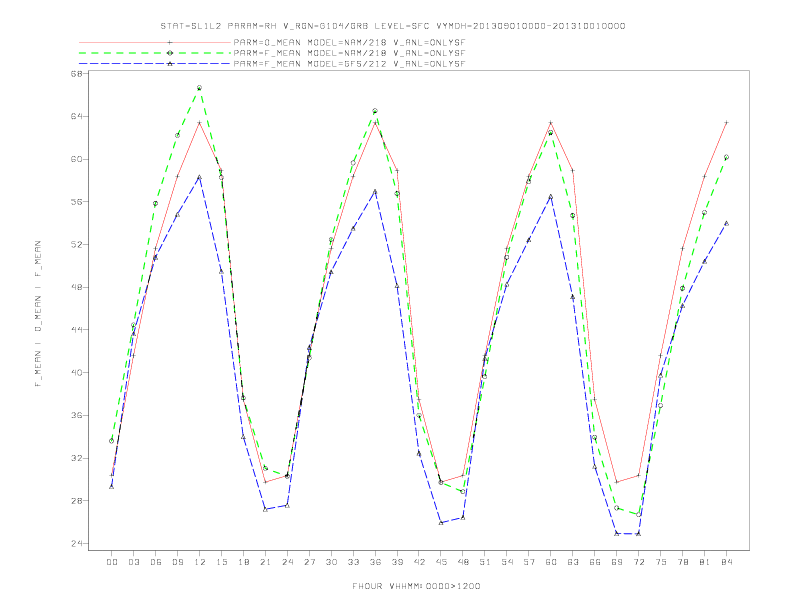The image size is (792, 612).
Task: Click x-axis forecast hour label 21
Action: pos(265,562)
